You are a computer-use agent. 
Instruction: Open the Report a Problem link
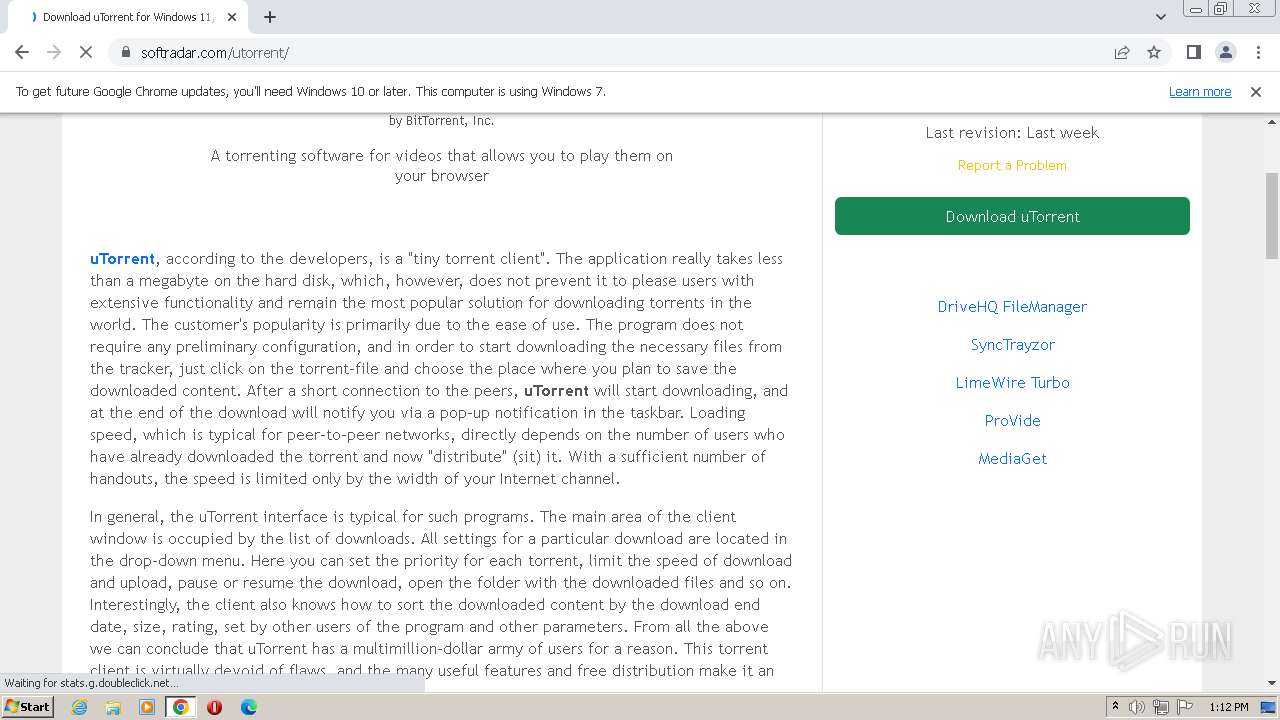click(1012, 165)
